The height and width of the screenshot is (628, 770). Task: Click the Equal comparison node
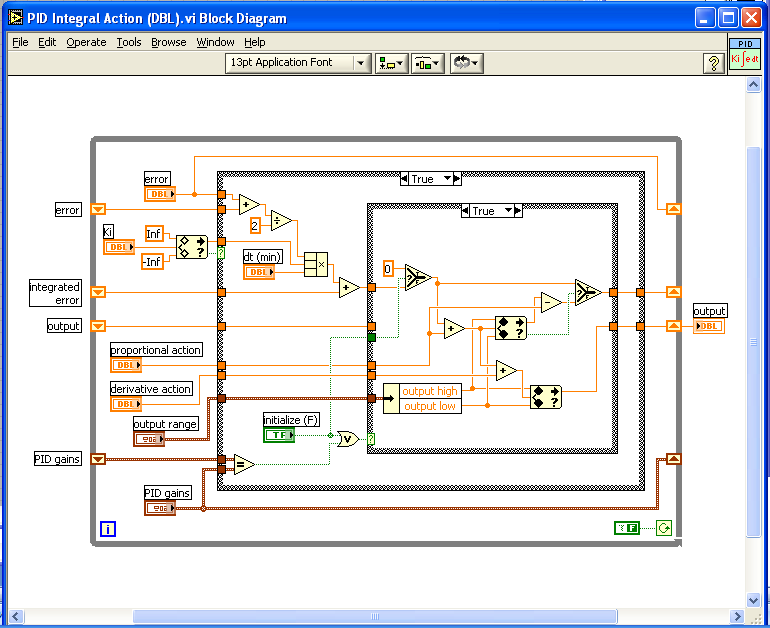click(244, 464)
